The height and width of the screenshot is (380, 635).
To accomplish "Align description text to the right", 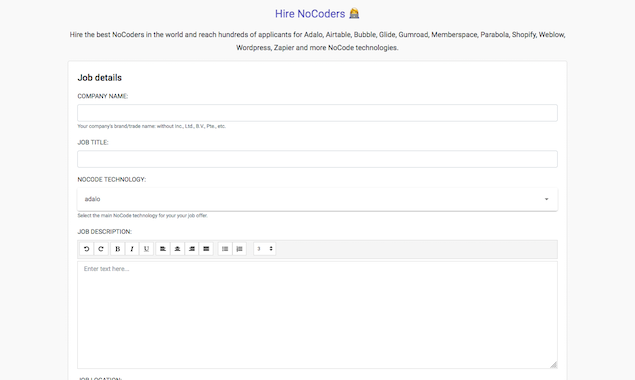I will tap(192, 249).
